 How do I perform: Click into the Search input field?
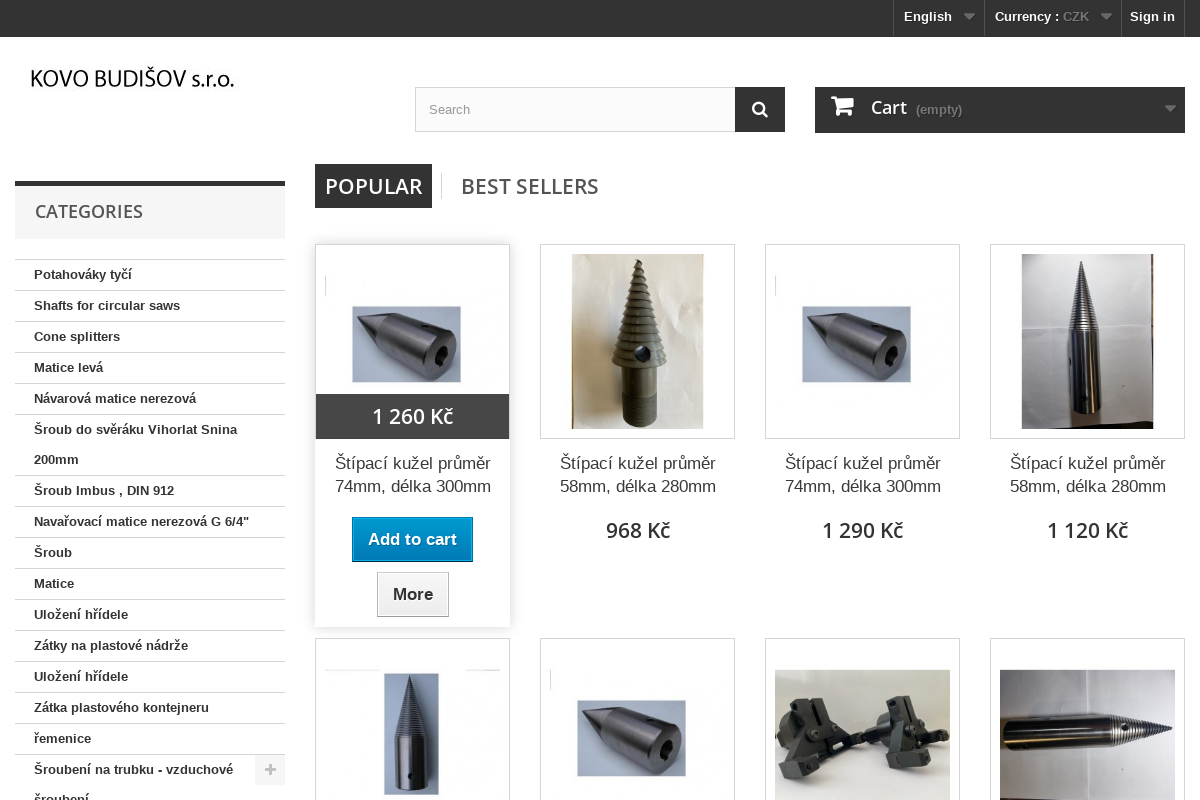(x=575, y=110)
